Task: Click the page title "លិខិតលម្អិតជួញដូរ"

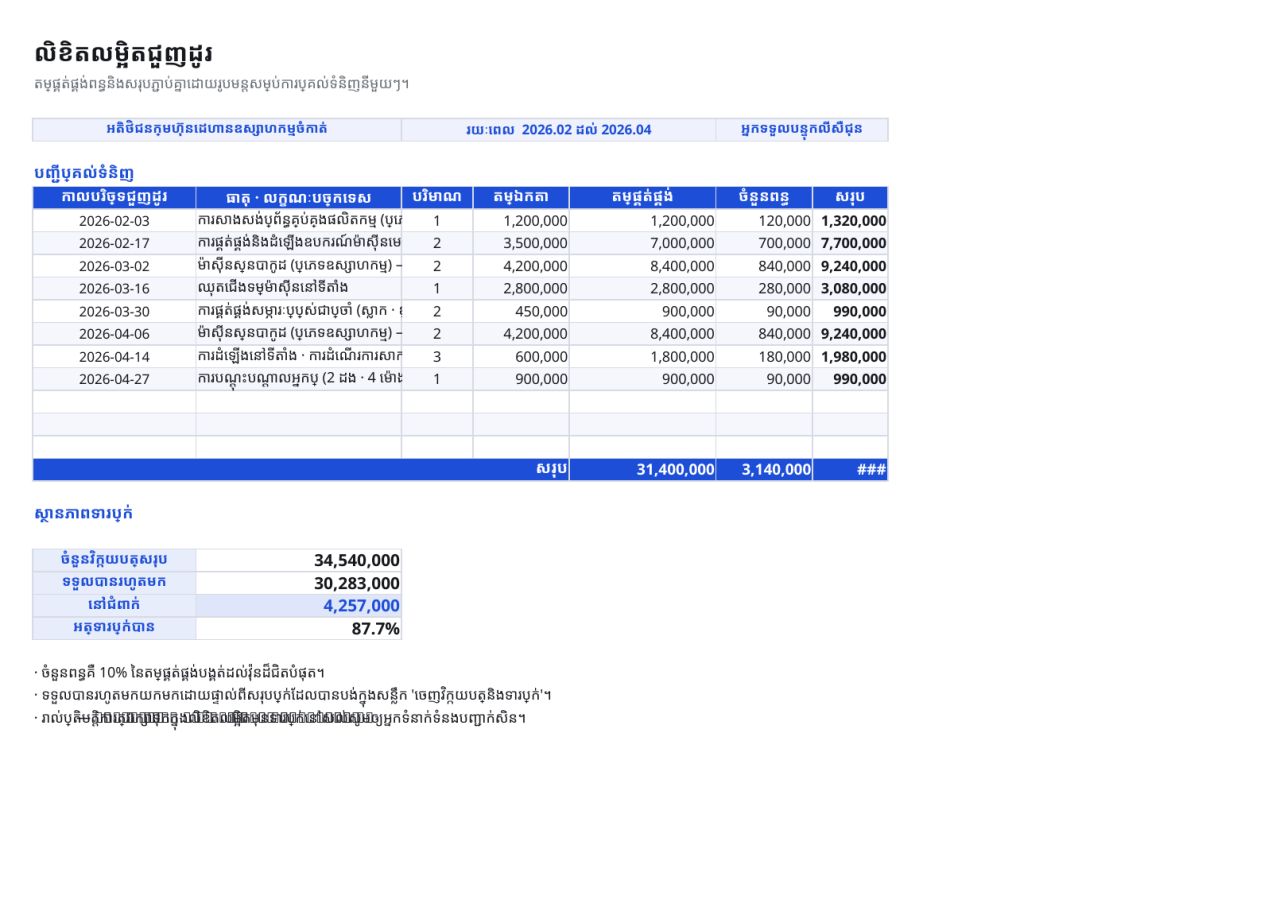Action: 124,54
